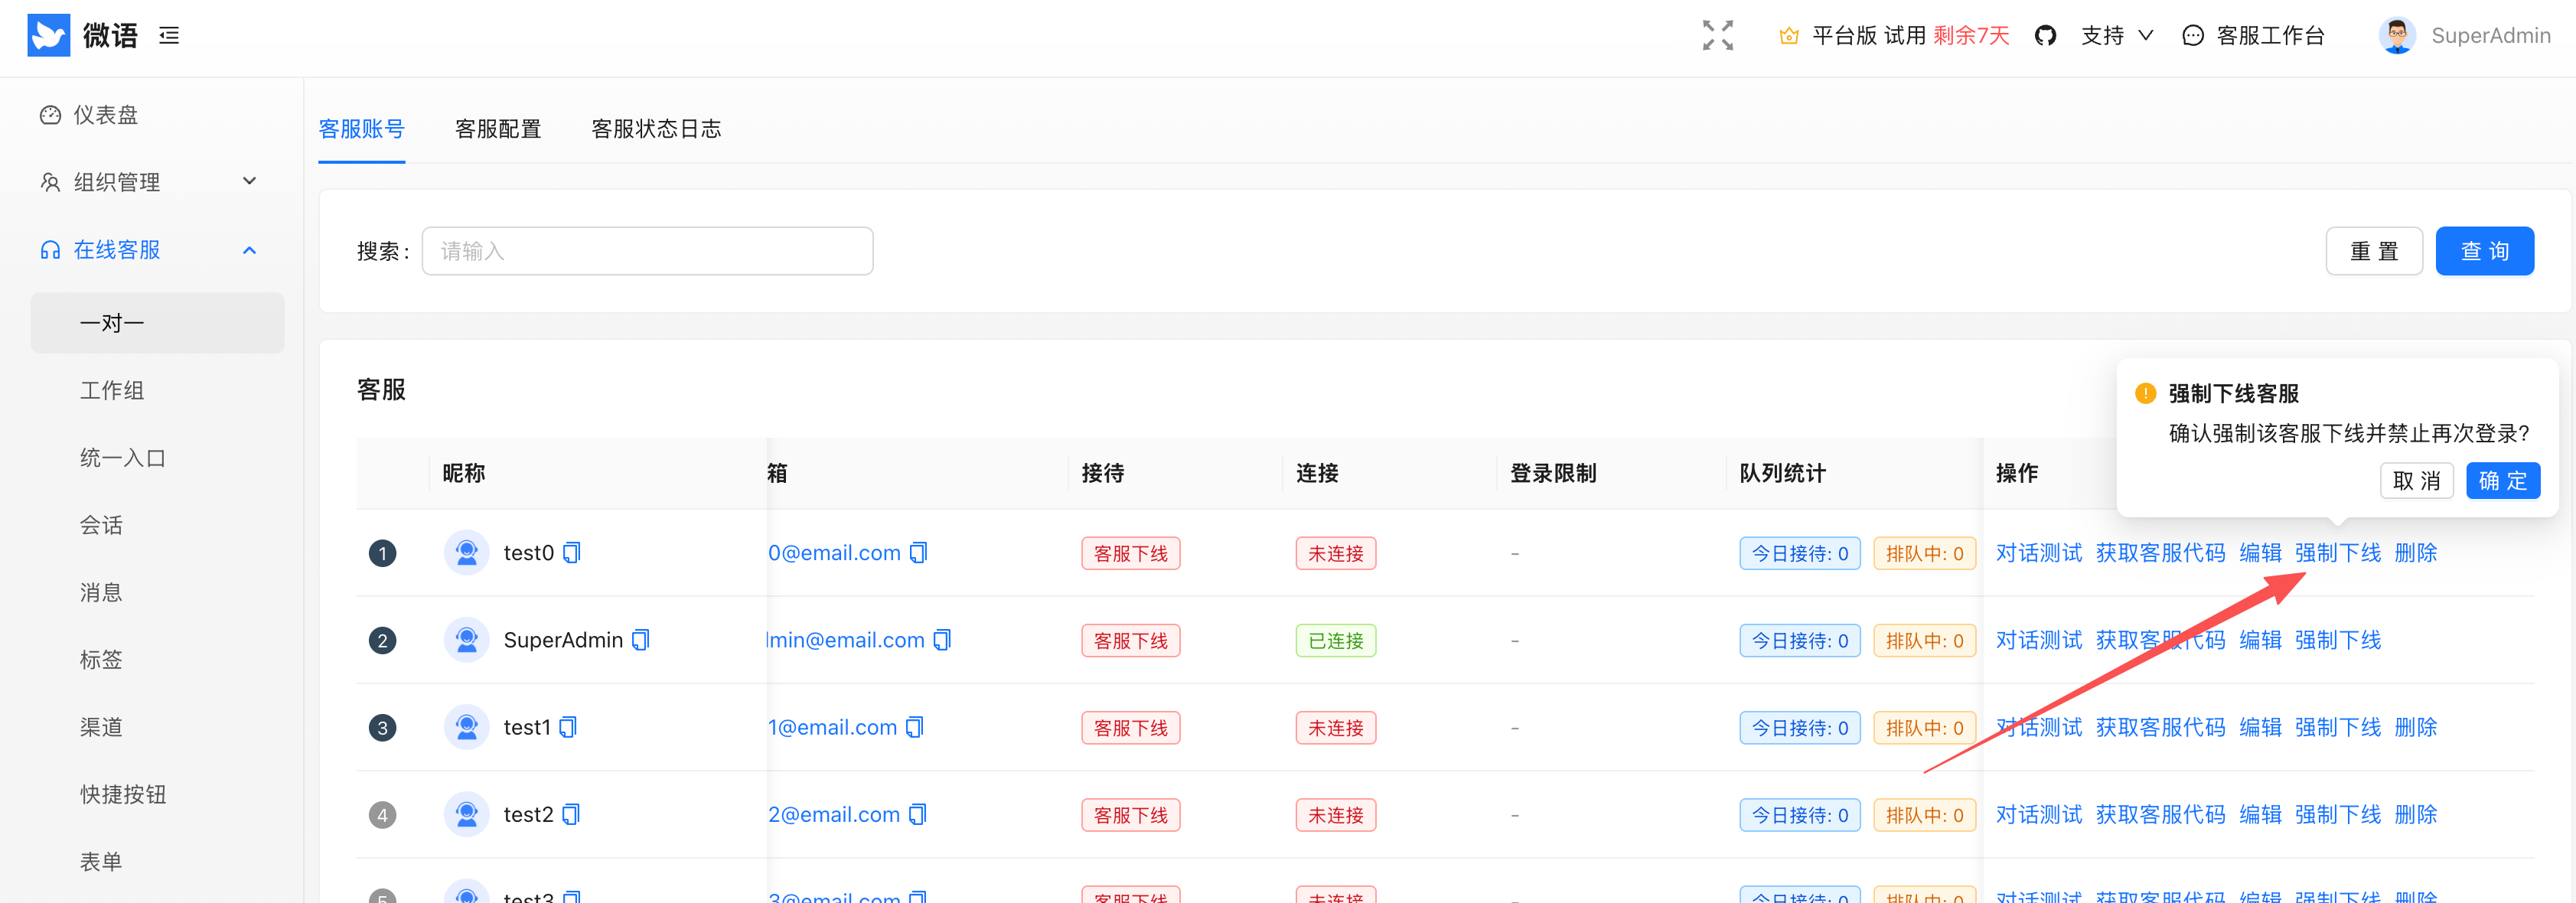Click the fullscreen expand icon
Image resolution: width=2576 pixels, height=903 pixels.
(x=1717, y=36)
